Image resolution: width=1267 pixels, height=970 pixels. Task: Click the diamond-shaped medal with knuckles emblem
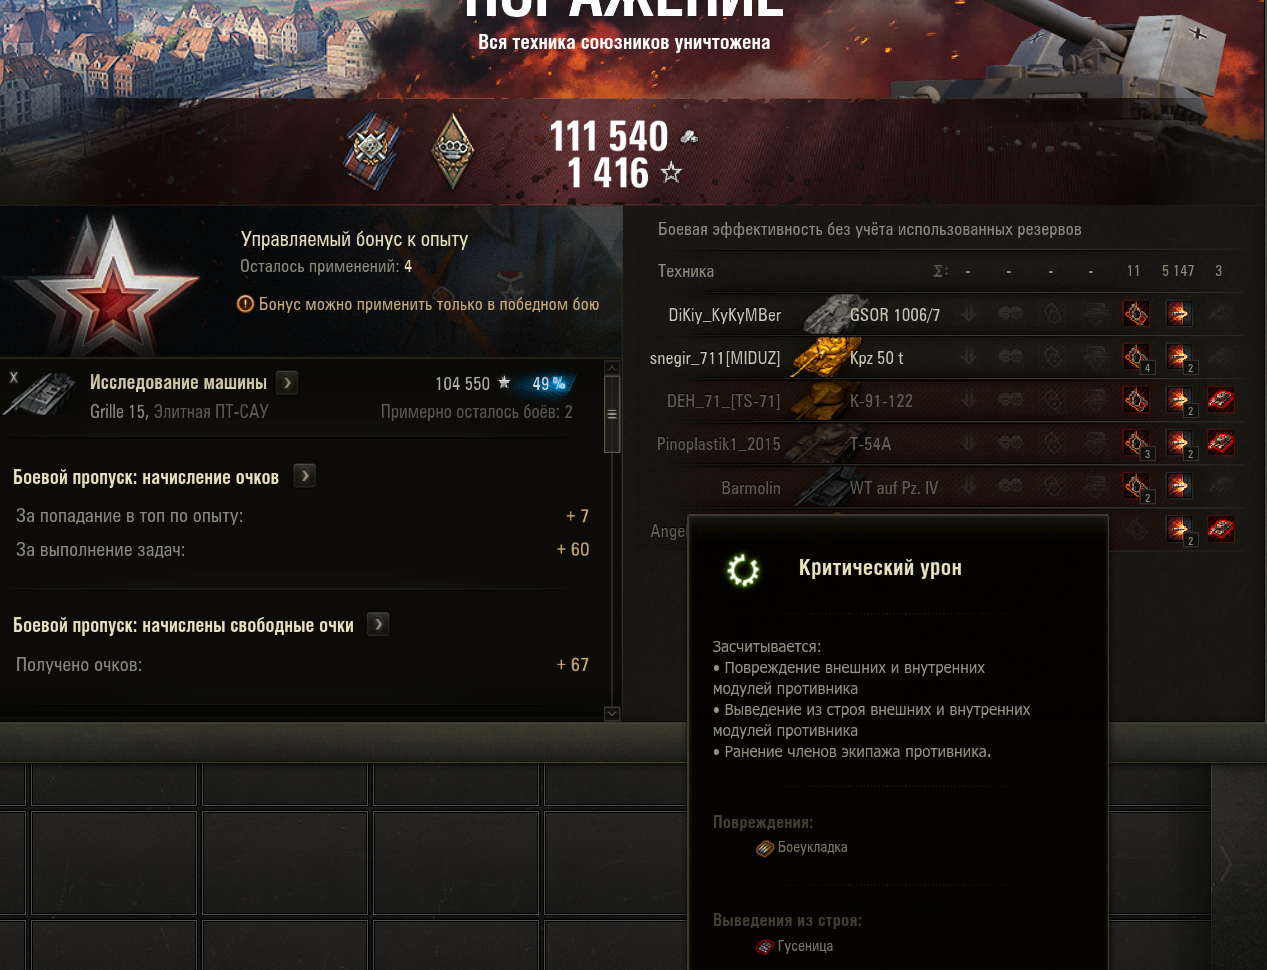(453, 151)
